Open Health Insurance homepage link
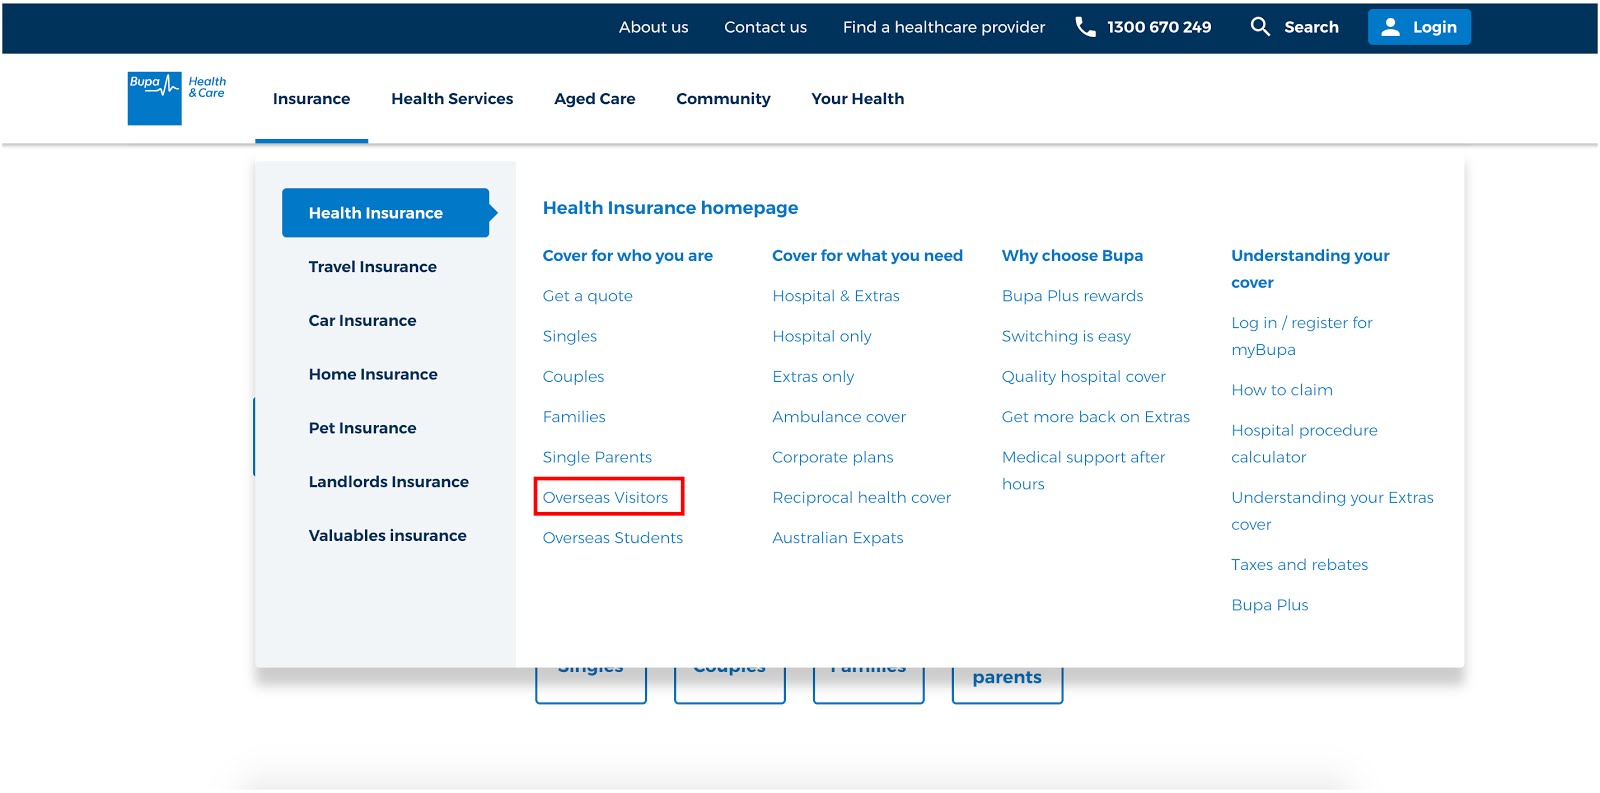Screen dimensions: 1600x793 (670, 208)
